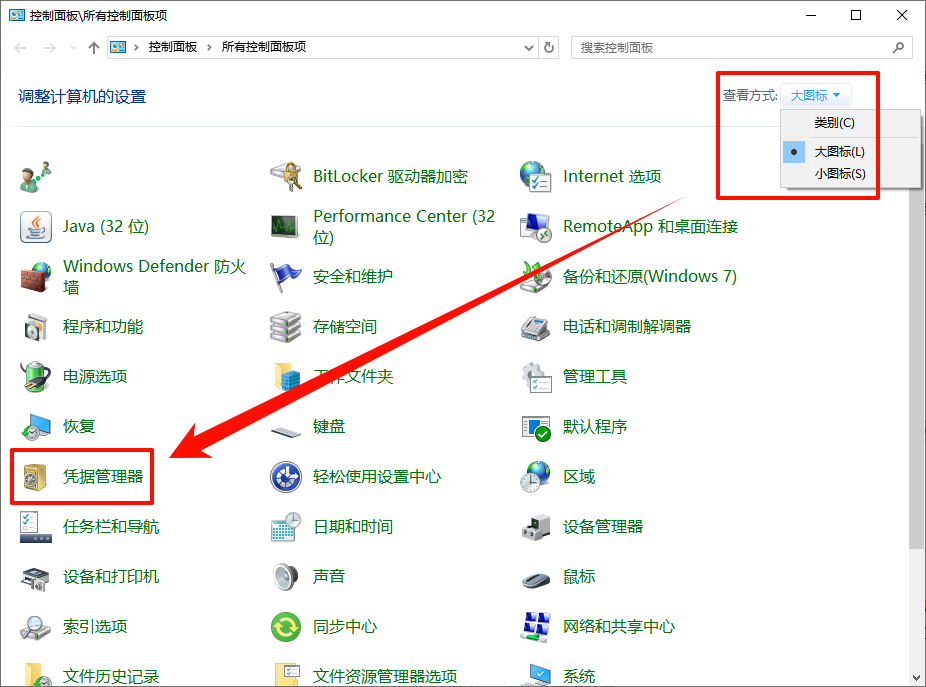The width and height of the screenshot is (926, 687).
Task: Click the 安全和维护 blue flag icon
Action: point(286,277)
